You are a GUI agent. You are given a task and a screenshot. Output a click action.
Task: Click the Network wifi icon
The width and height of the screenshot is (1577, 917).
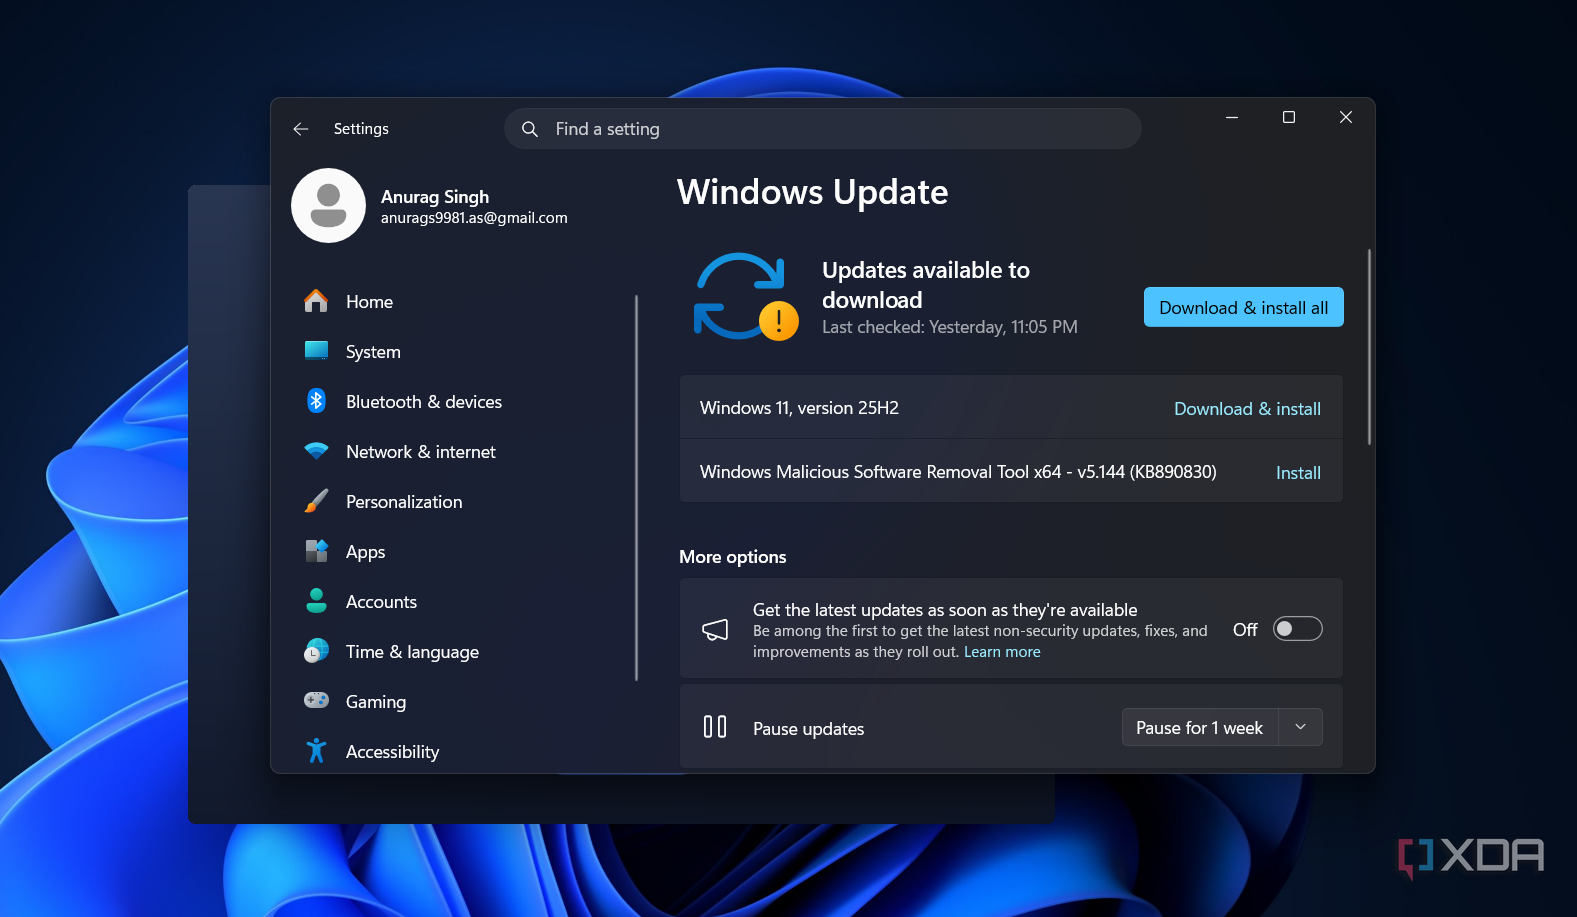(x=316, y=451)
